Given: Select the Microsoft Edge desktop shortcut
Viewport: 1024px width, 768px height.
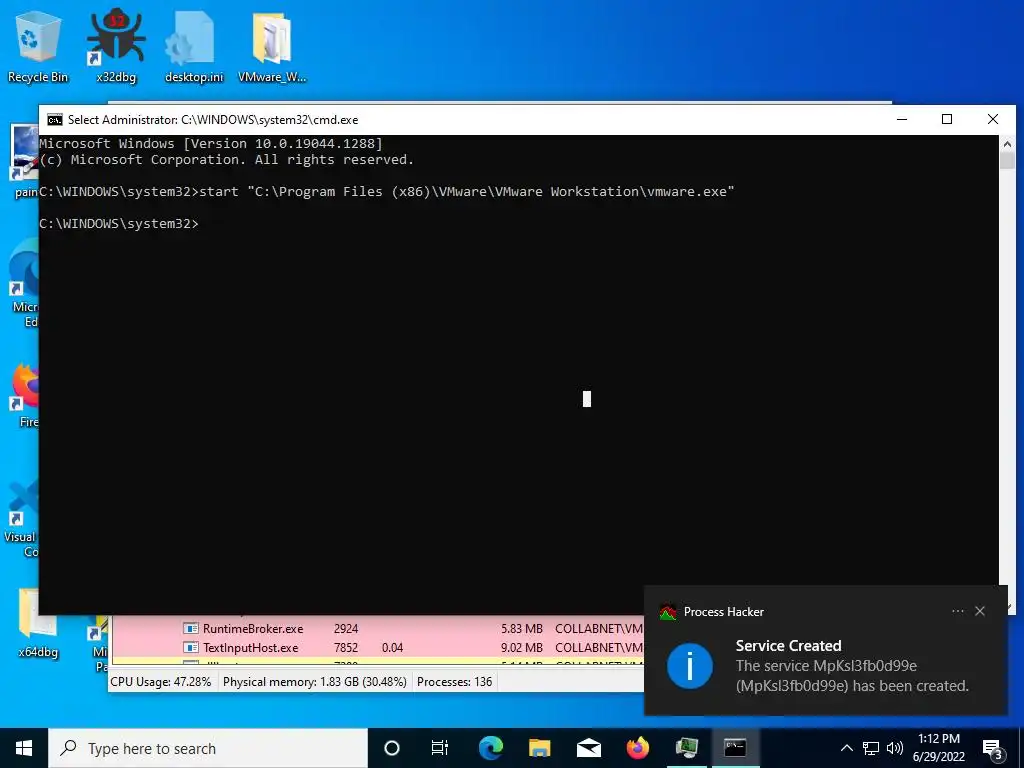Looking at the screenshot, I should pyautogui.click(x=25, y=281).
